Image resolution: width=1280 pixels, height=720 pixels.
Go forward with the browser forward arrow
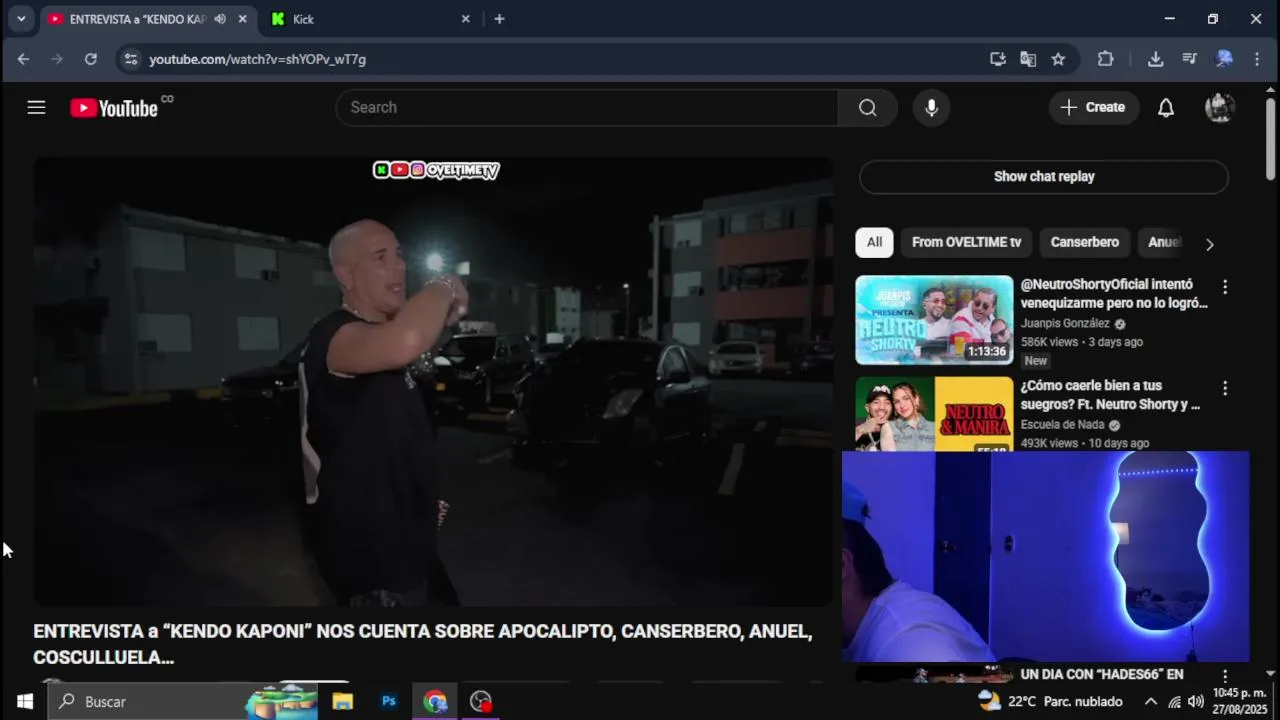57,59
